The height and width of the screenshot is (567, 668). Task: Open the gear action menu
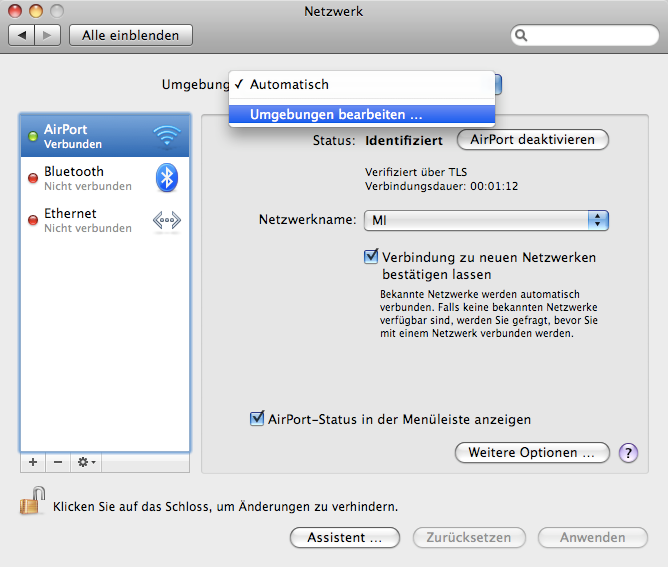tap(86, 462)
